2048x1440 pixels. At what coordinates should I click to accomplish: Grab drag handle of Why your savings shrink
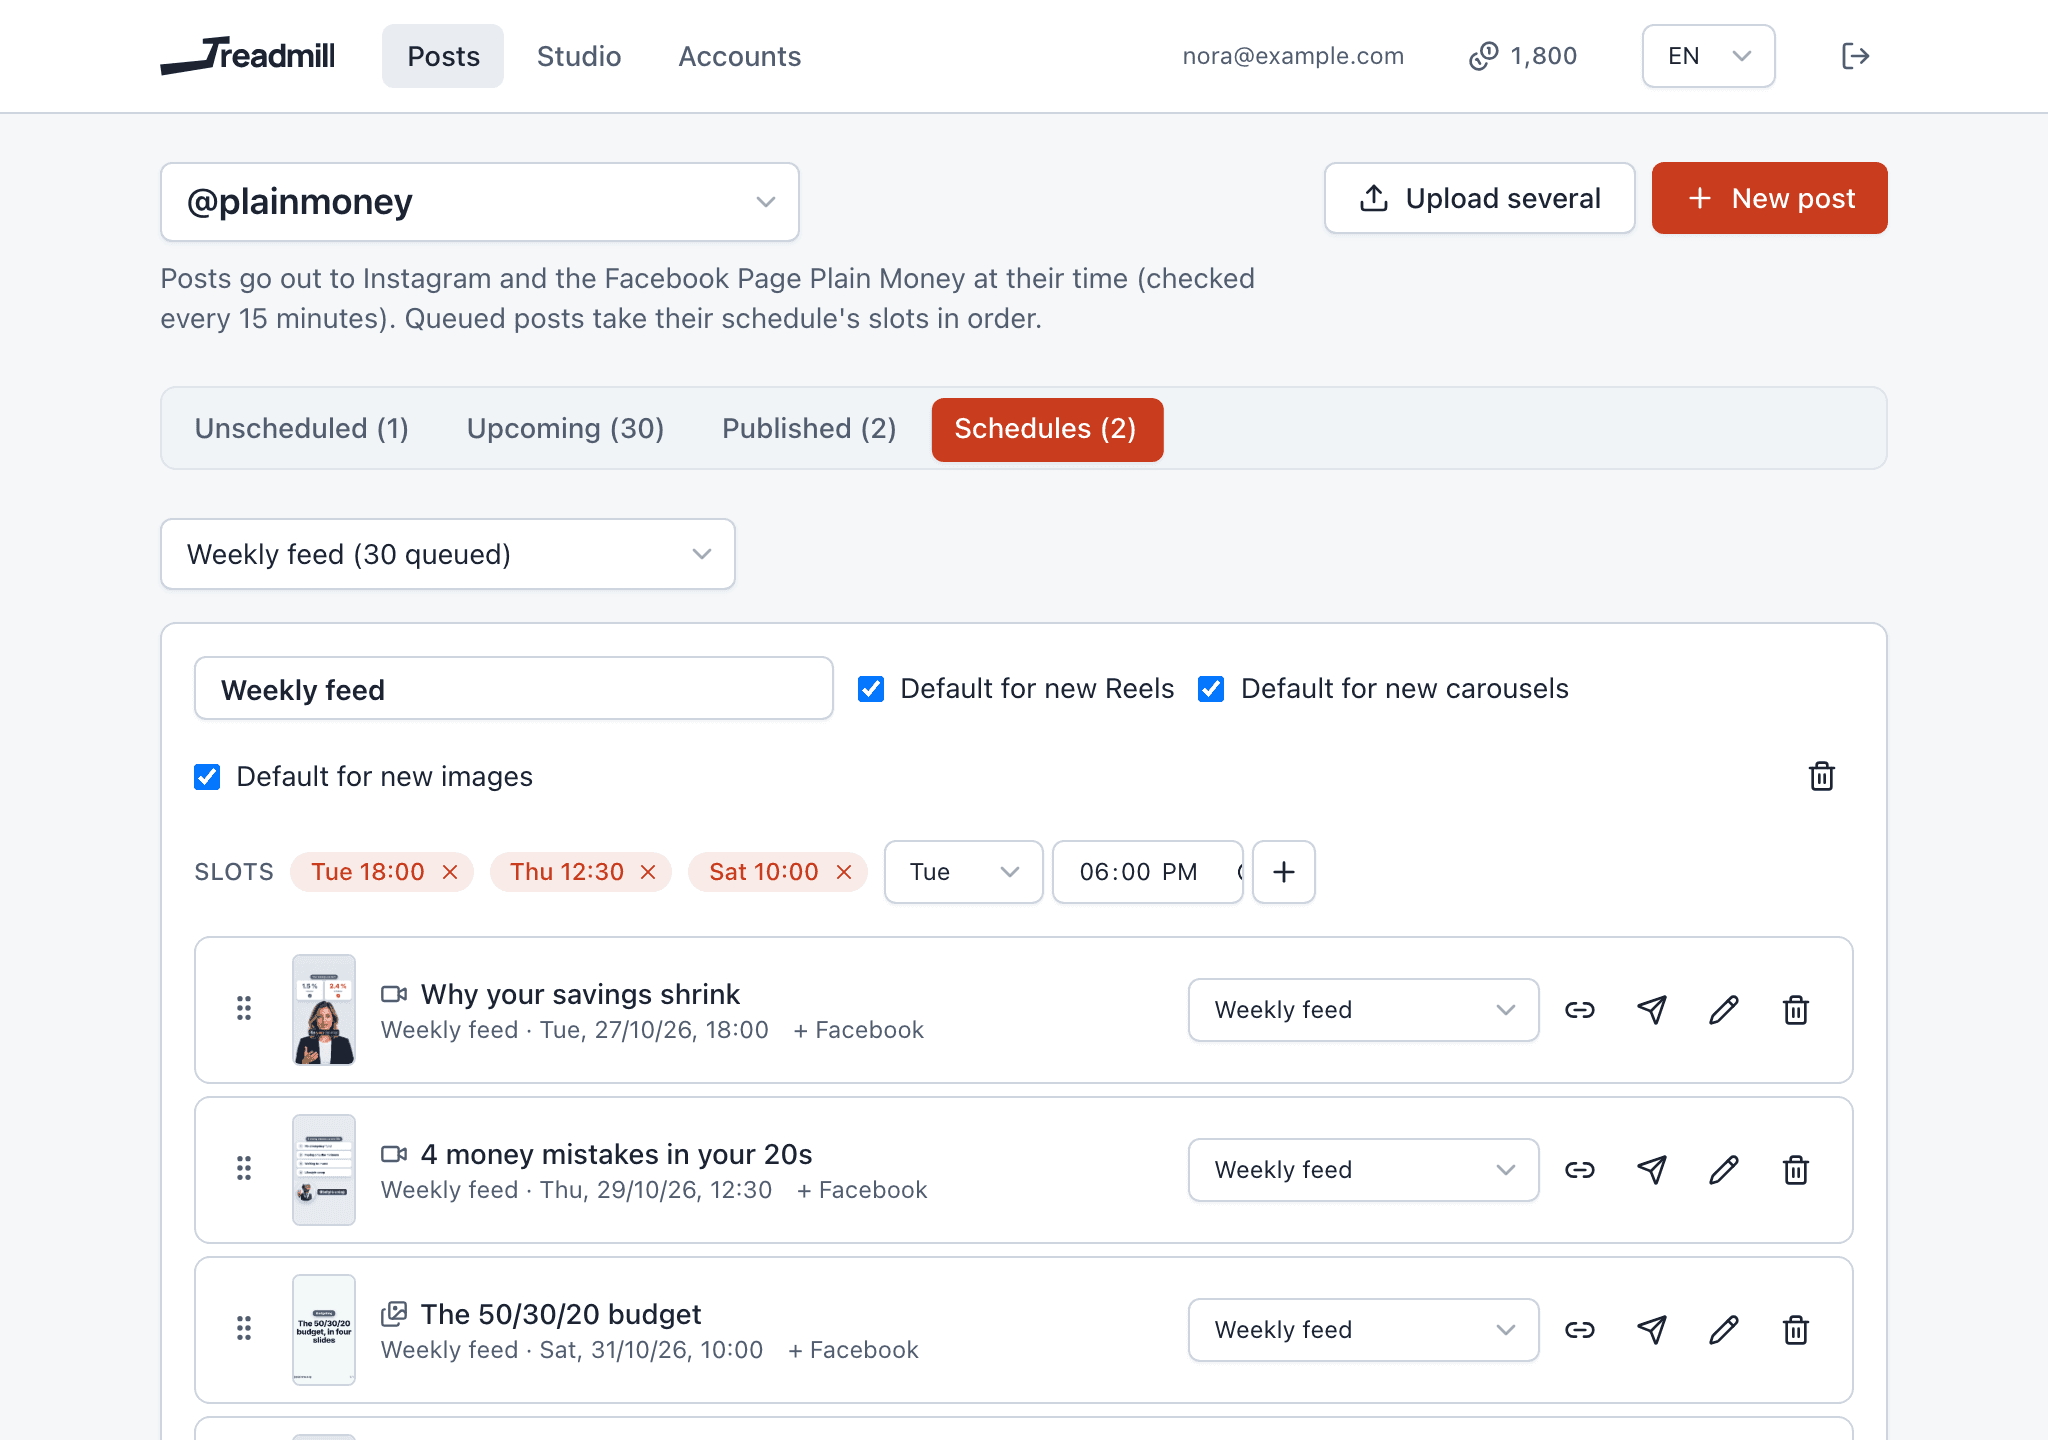pyautogui.click(x=244, y=1008)
